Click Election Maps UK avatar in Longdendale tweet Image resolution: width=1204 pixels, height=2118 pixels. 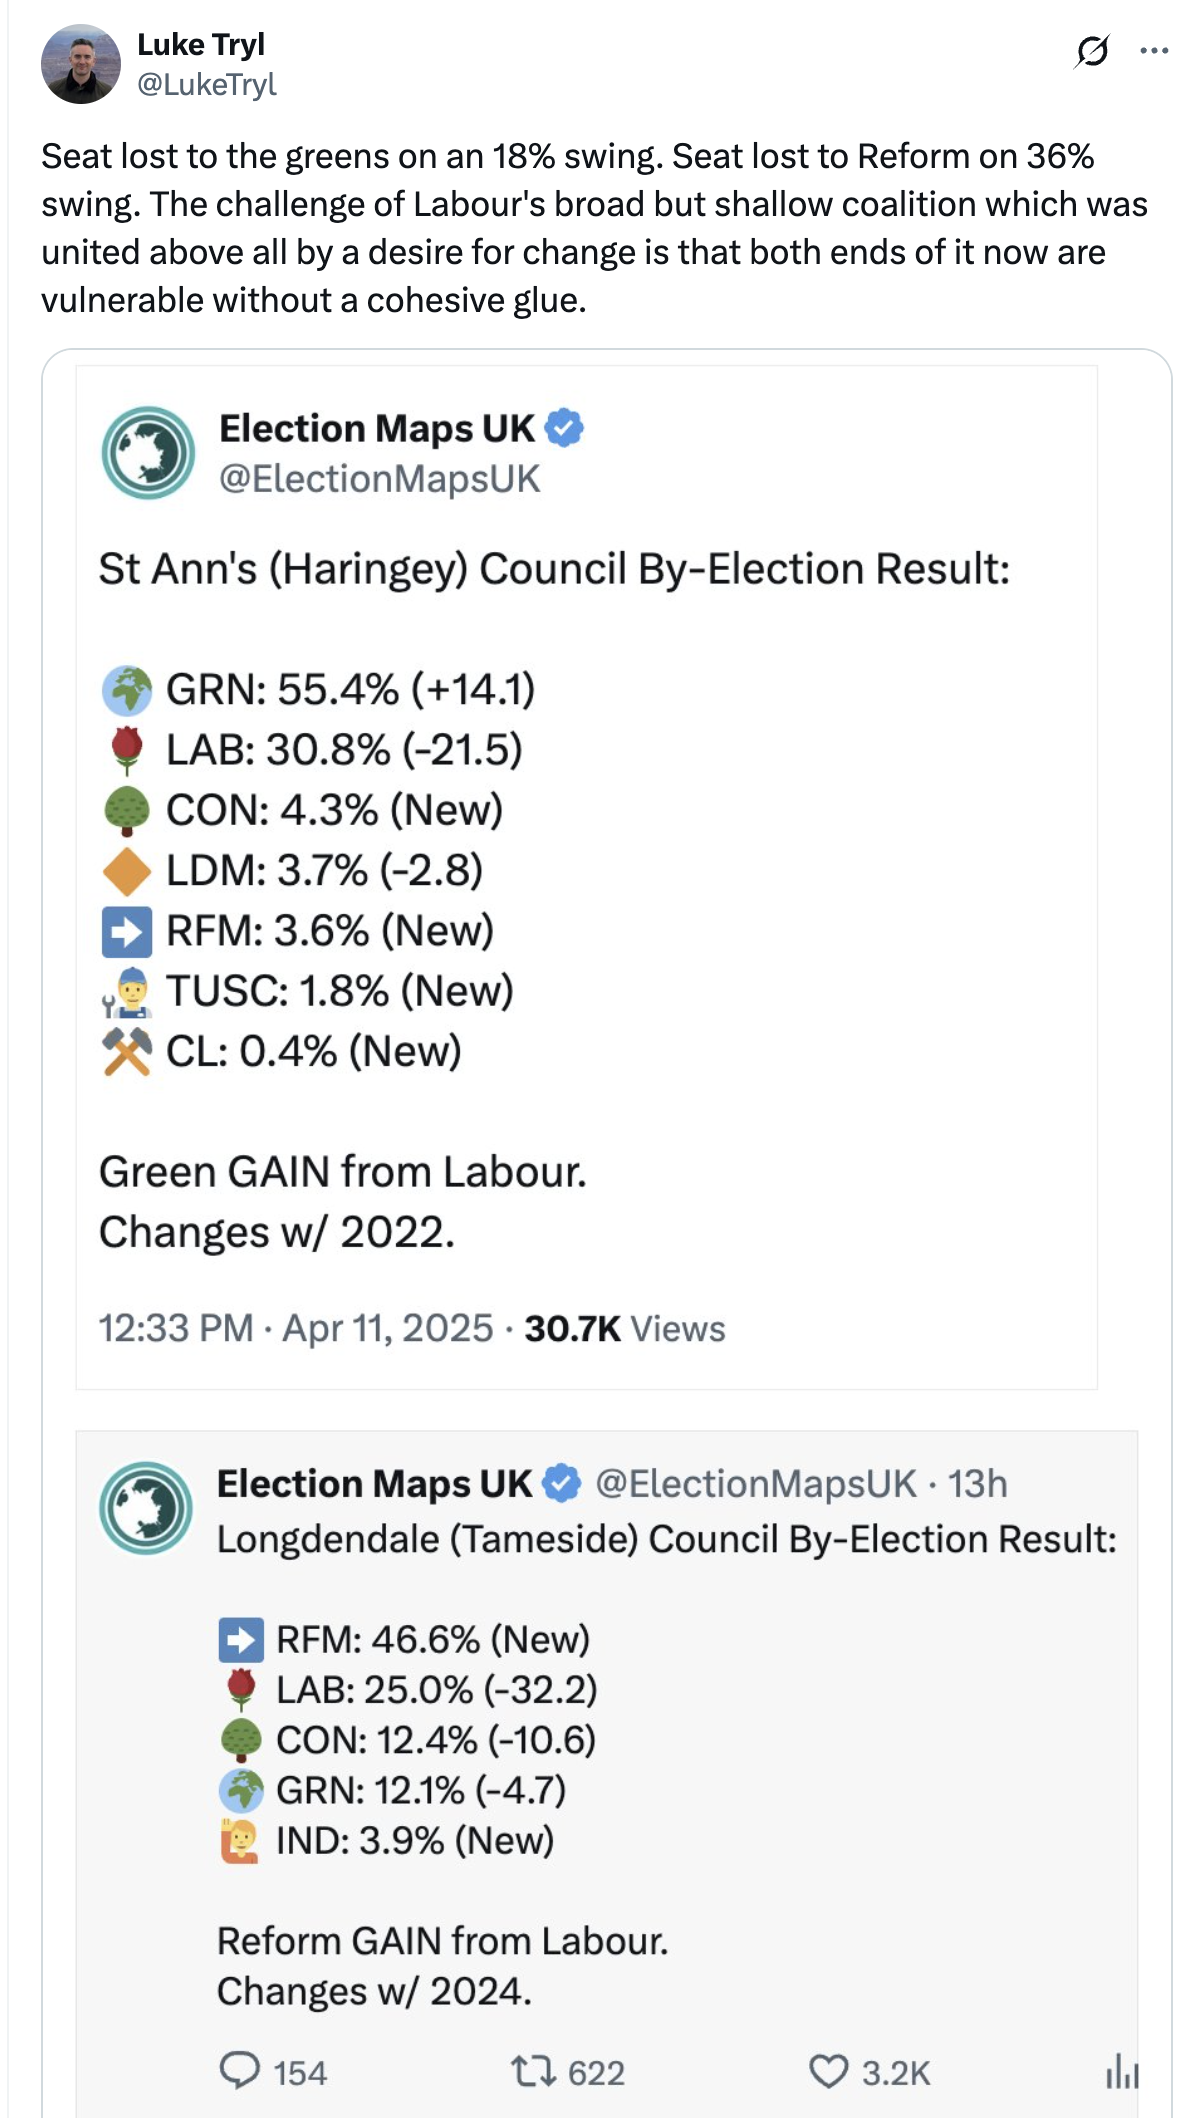pyautogui.click(x=146, y=1507)
